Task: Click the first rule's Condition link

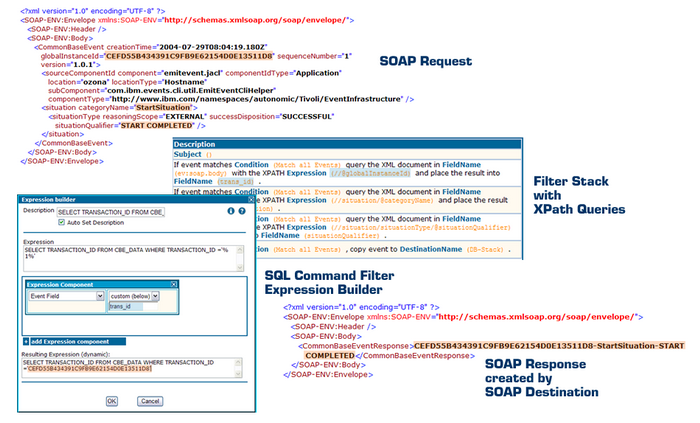Action: (251, 165)
